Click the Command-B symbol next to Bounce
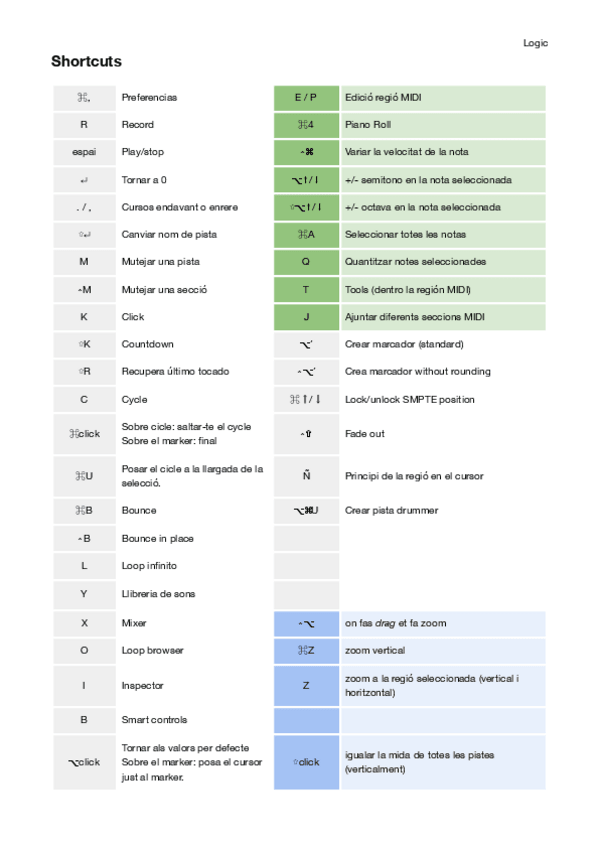 [84, 511]
